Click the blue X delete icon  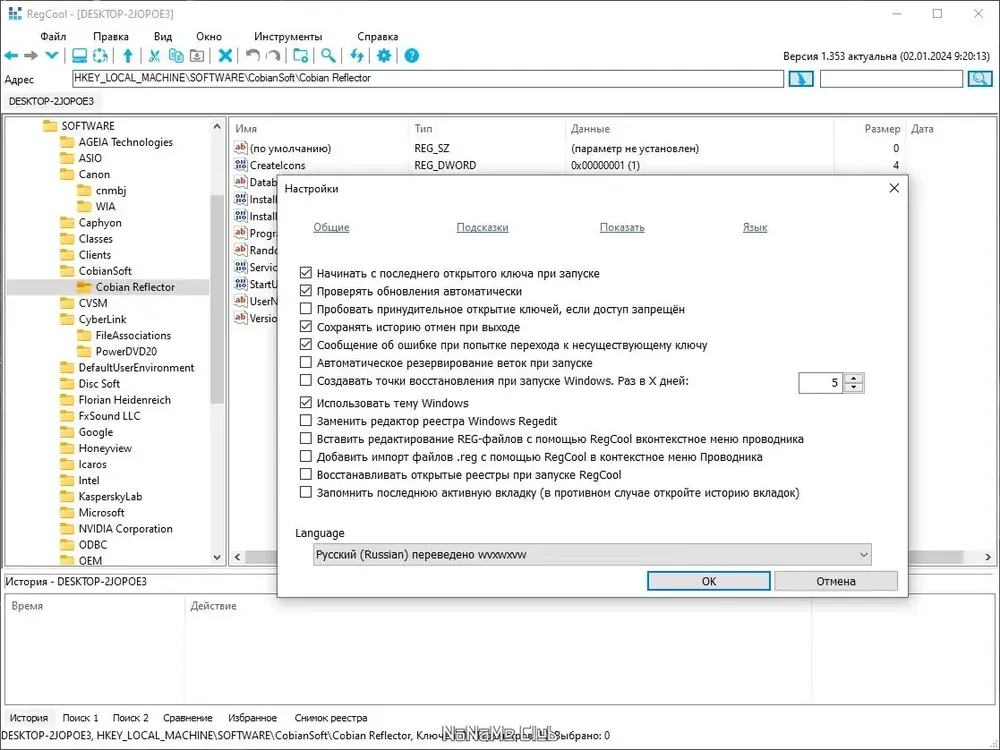pos(225,56)
